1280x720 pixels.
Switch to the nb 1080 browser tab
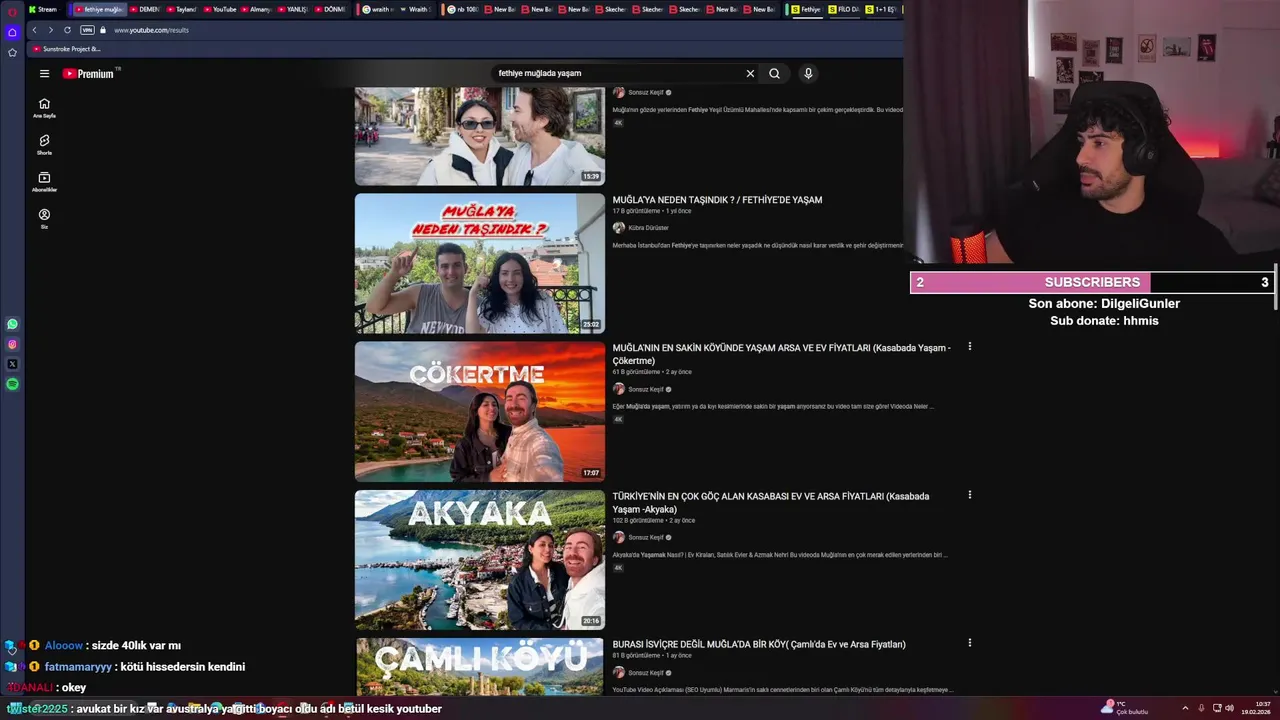point(463,9)
